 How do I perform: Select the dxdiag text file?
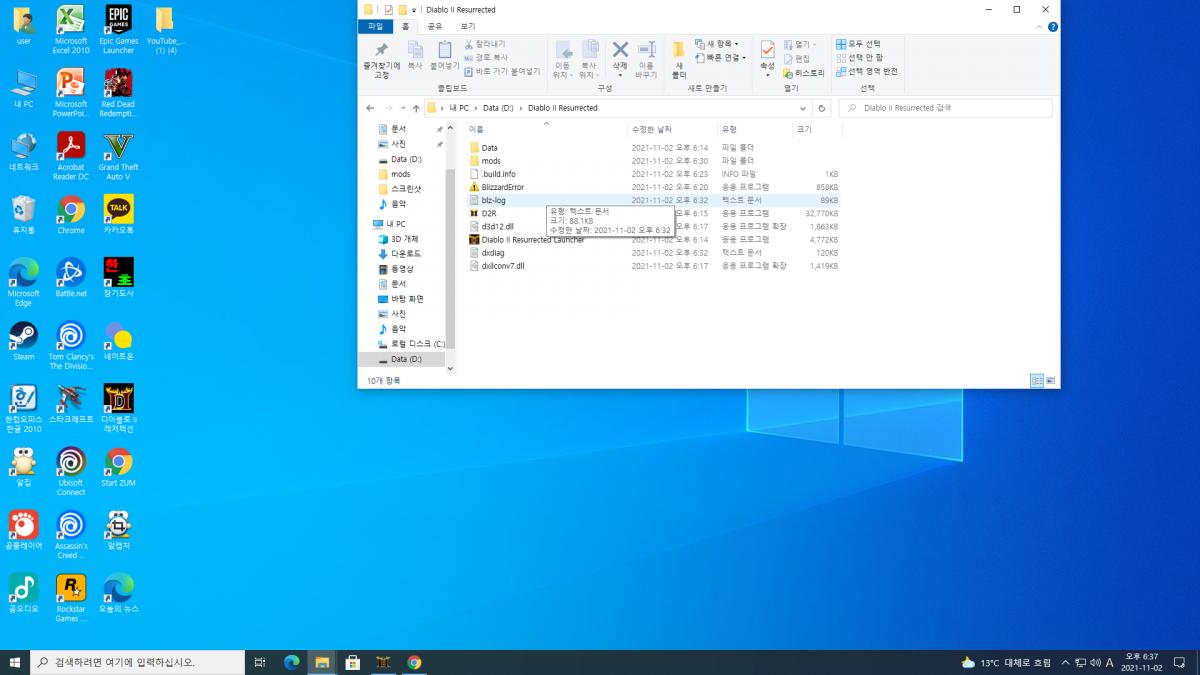(492, 253)
